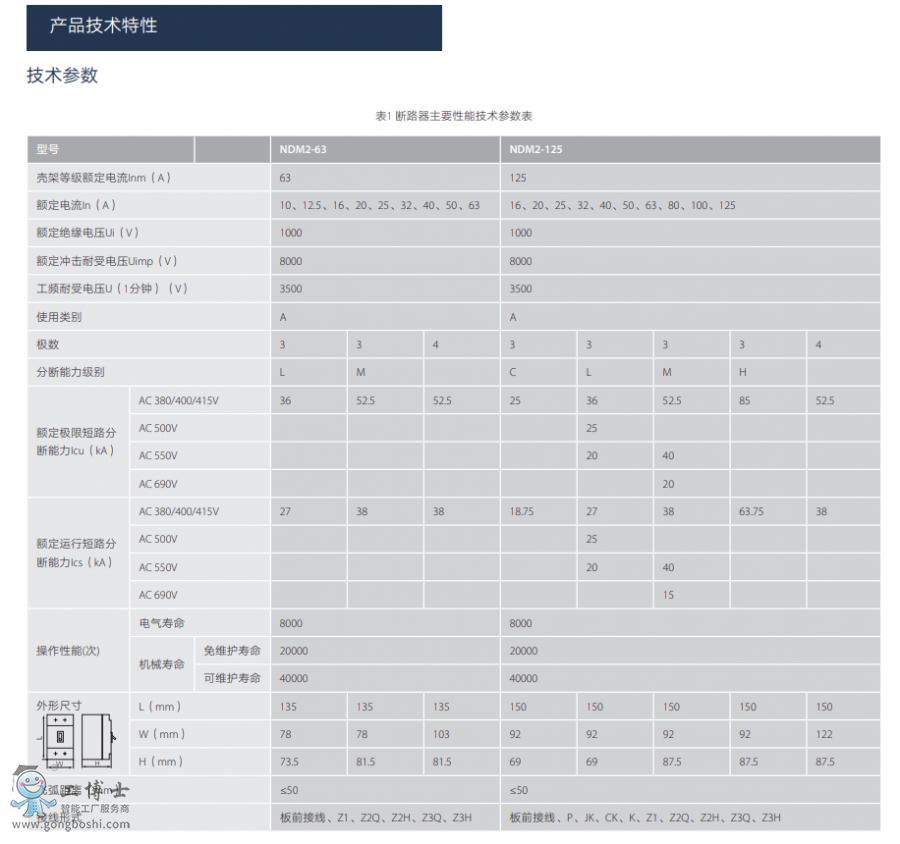
Task: Click the 极数 row label
Action: [48, 344]
